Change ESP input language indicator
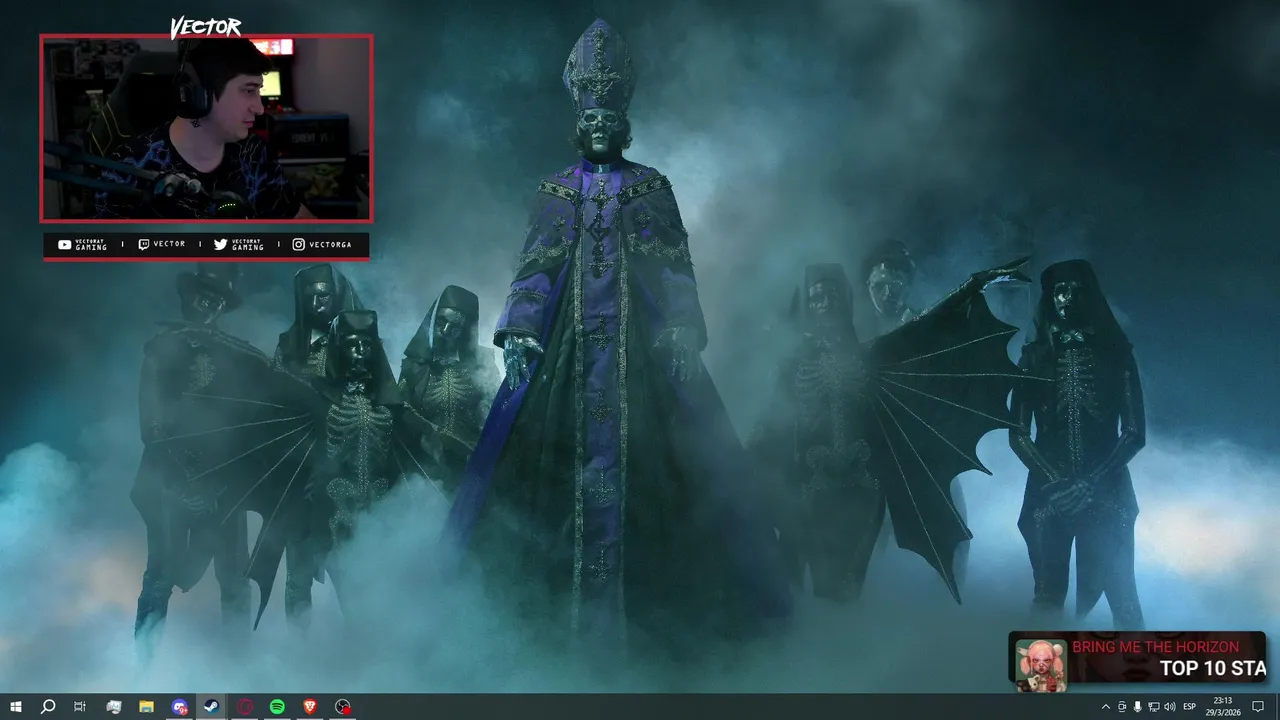 (1190, 707)
